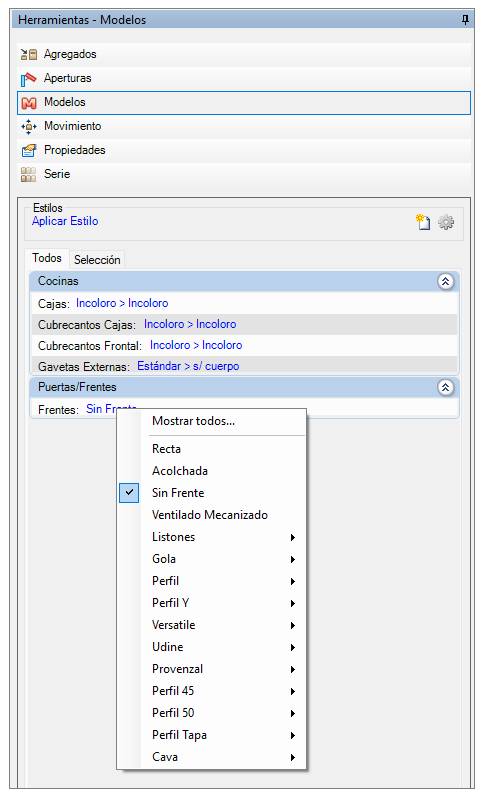Open the Movimiento tool row

pyautogui.click(x=244, y=126)
